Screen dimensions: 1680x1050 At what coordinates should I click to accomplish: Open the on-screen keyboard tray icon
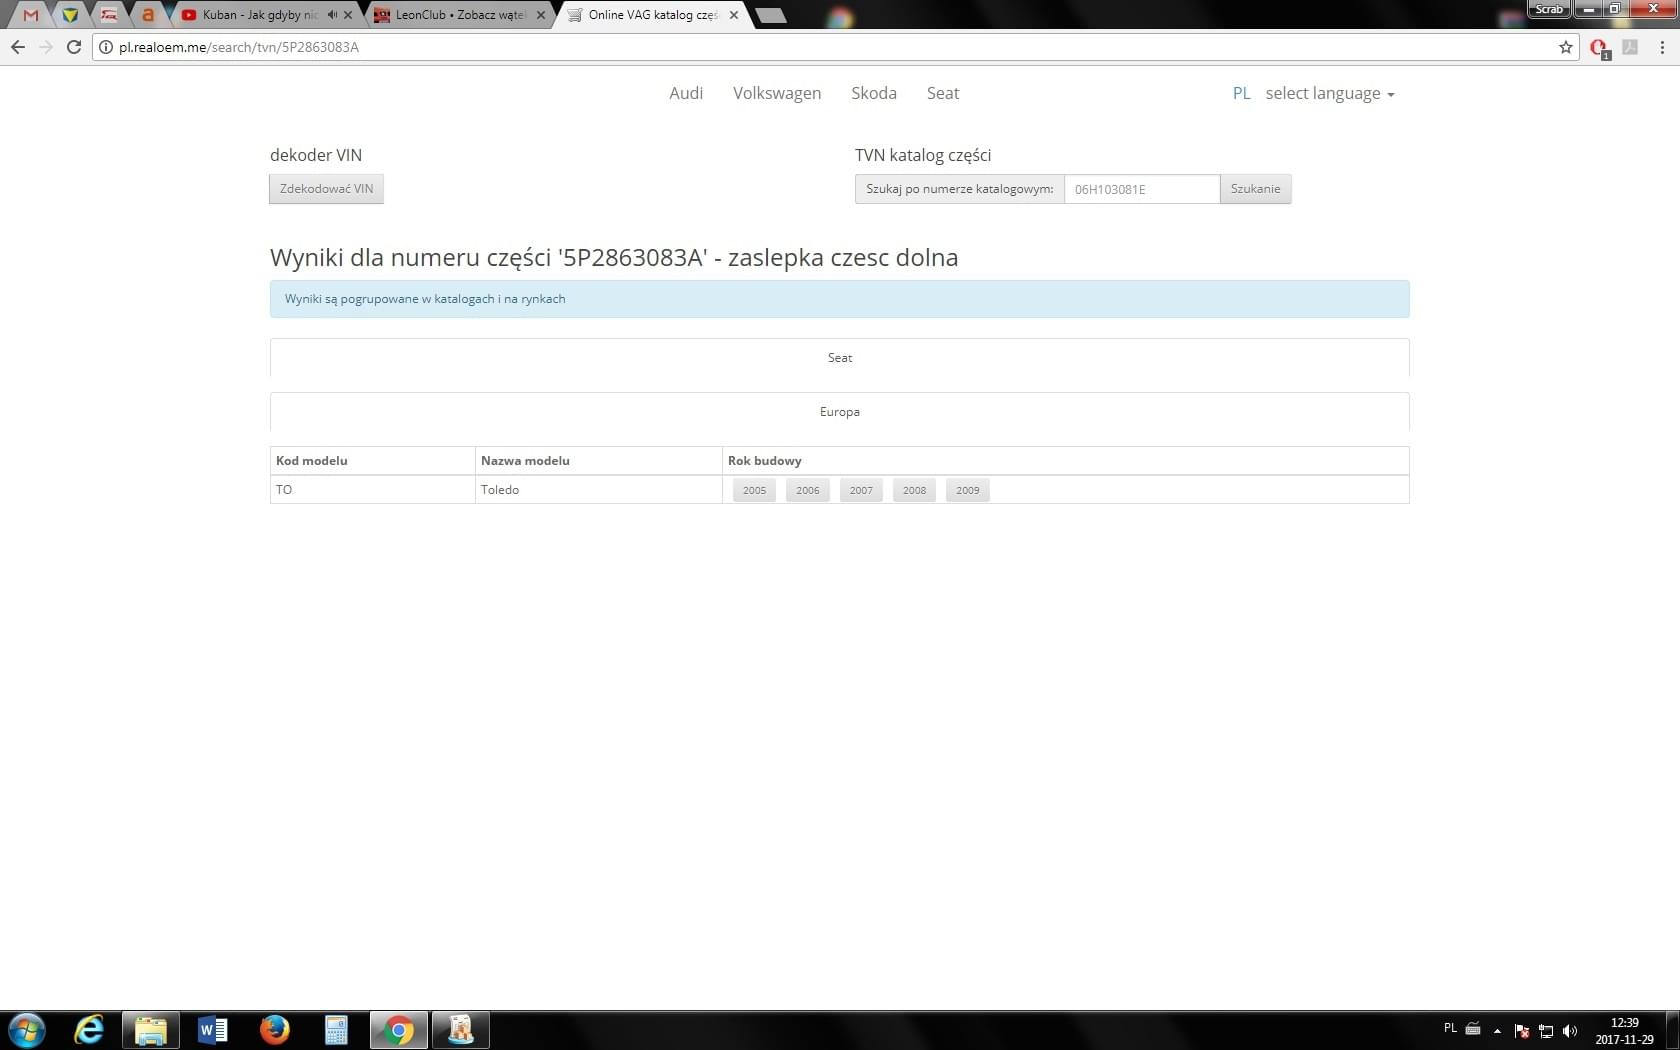(x=1473, y=1029)
